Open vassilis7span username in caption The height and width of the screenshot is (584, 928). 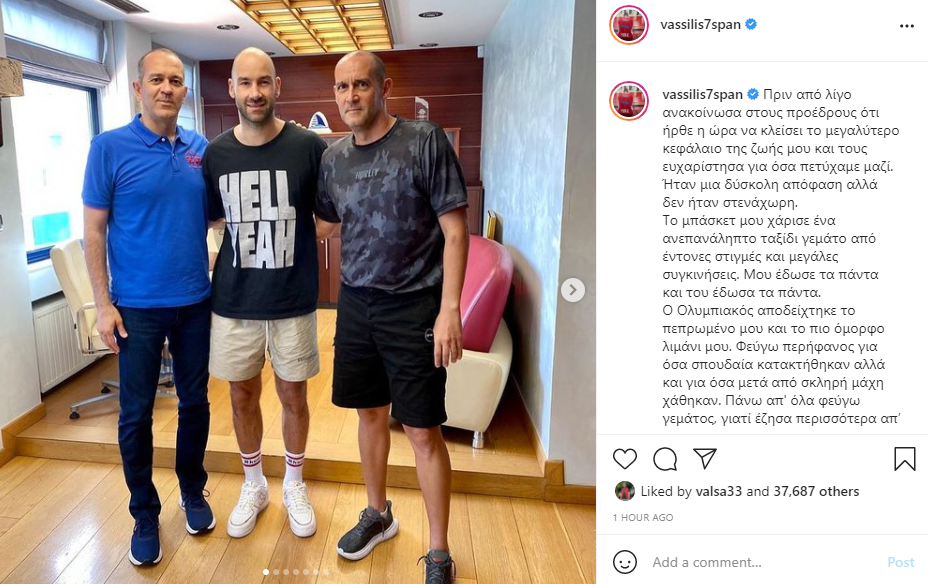point(703,94)
